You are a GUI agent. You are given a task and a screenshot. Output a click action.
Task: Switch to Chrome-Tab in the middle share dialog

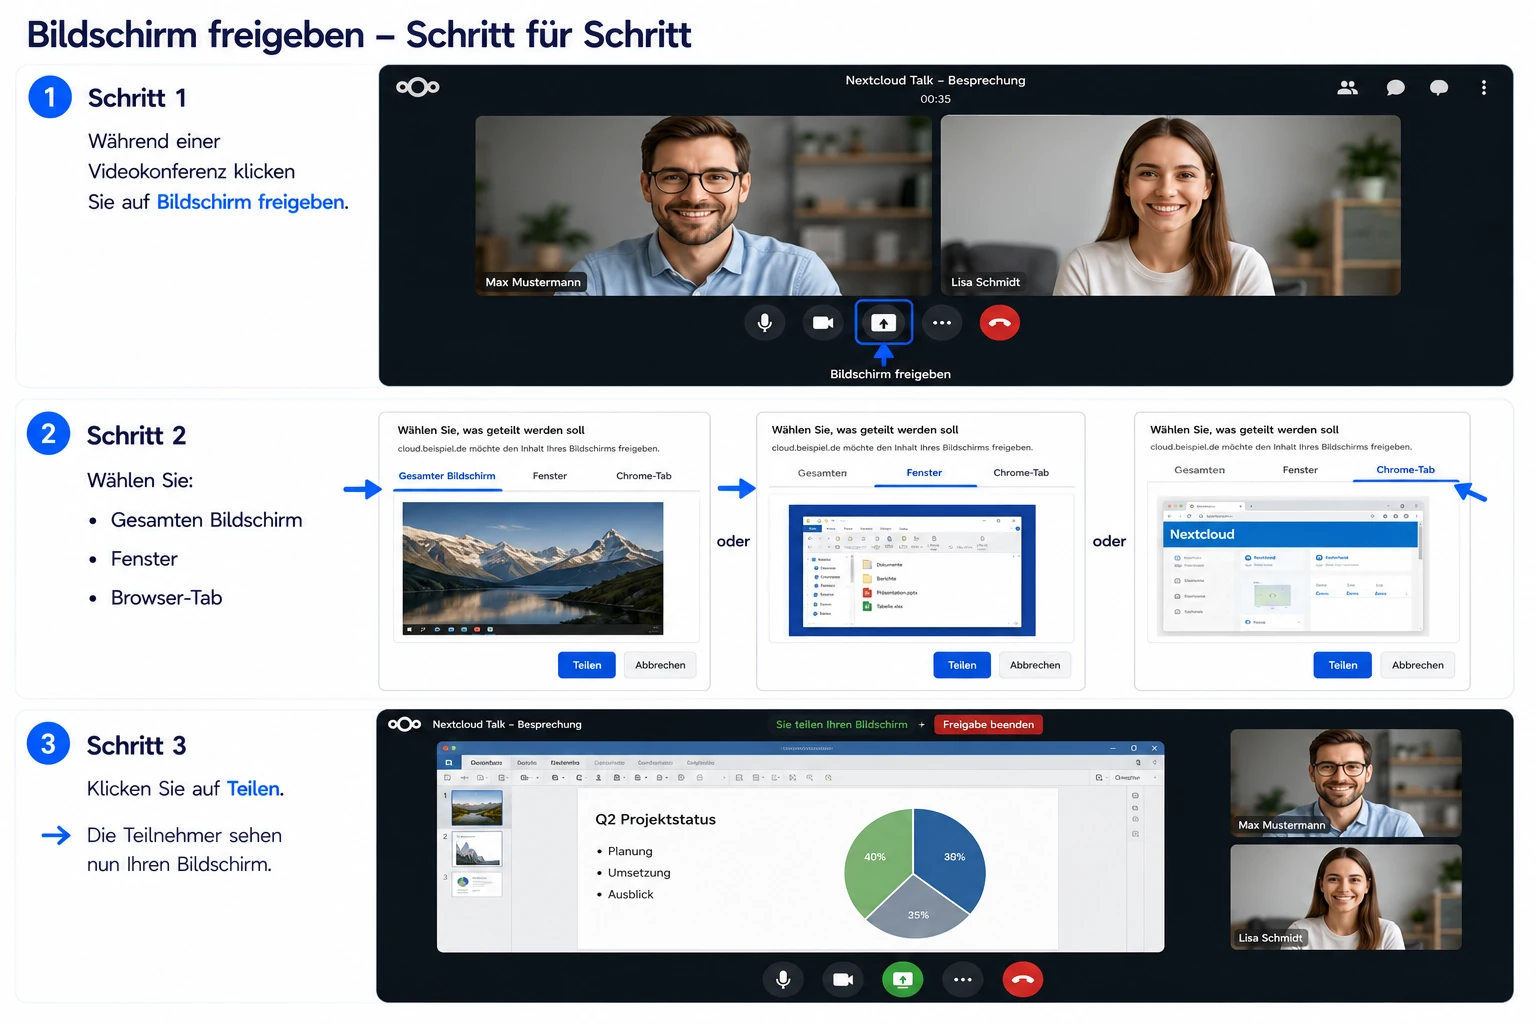[x=1021, y=473]
